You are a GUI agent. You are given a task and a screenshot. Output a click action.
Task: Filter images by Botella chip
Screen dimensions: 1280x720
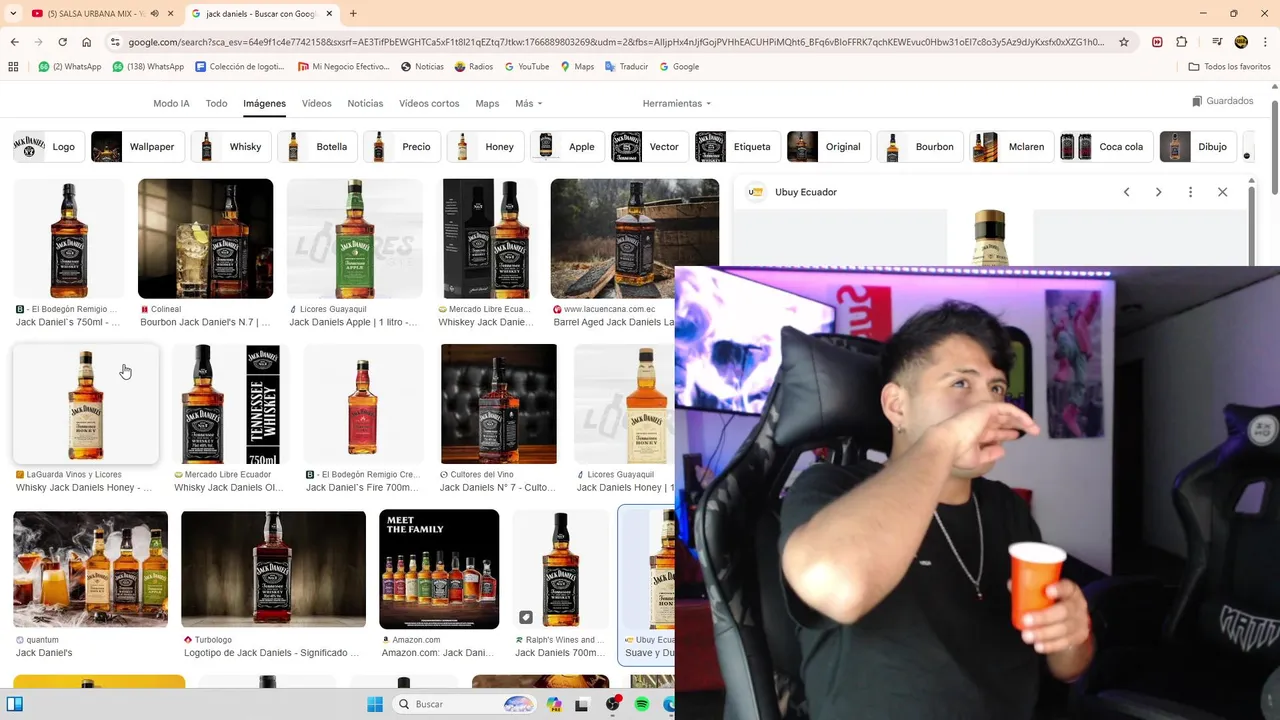tap(316, 146)
